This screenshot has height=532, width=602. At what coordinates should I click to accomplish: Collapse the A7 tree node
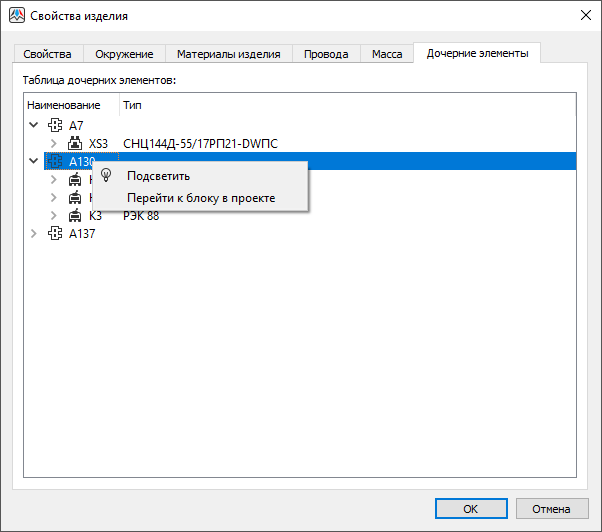click(x=34, y=125)
